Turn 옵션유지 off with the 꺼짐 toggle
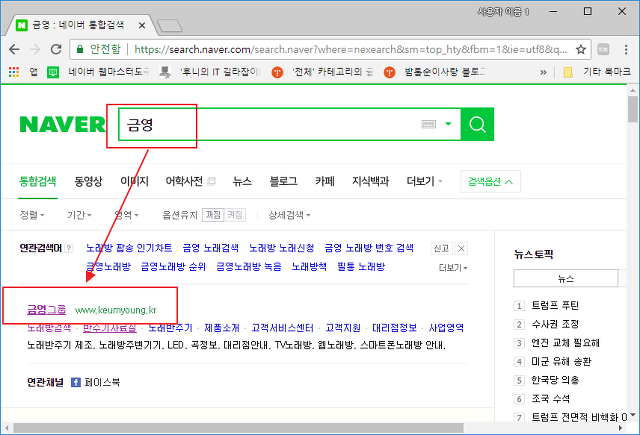 (213, 215)
